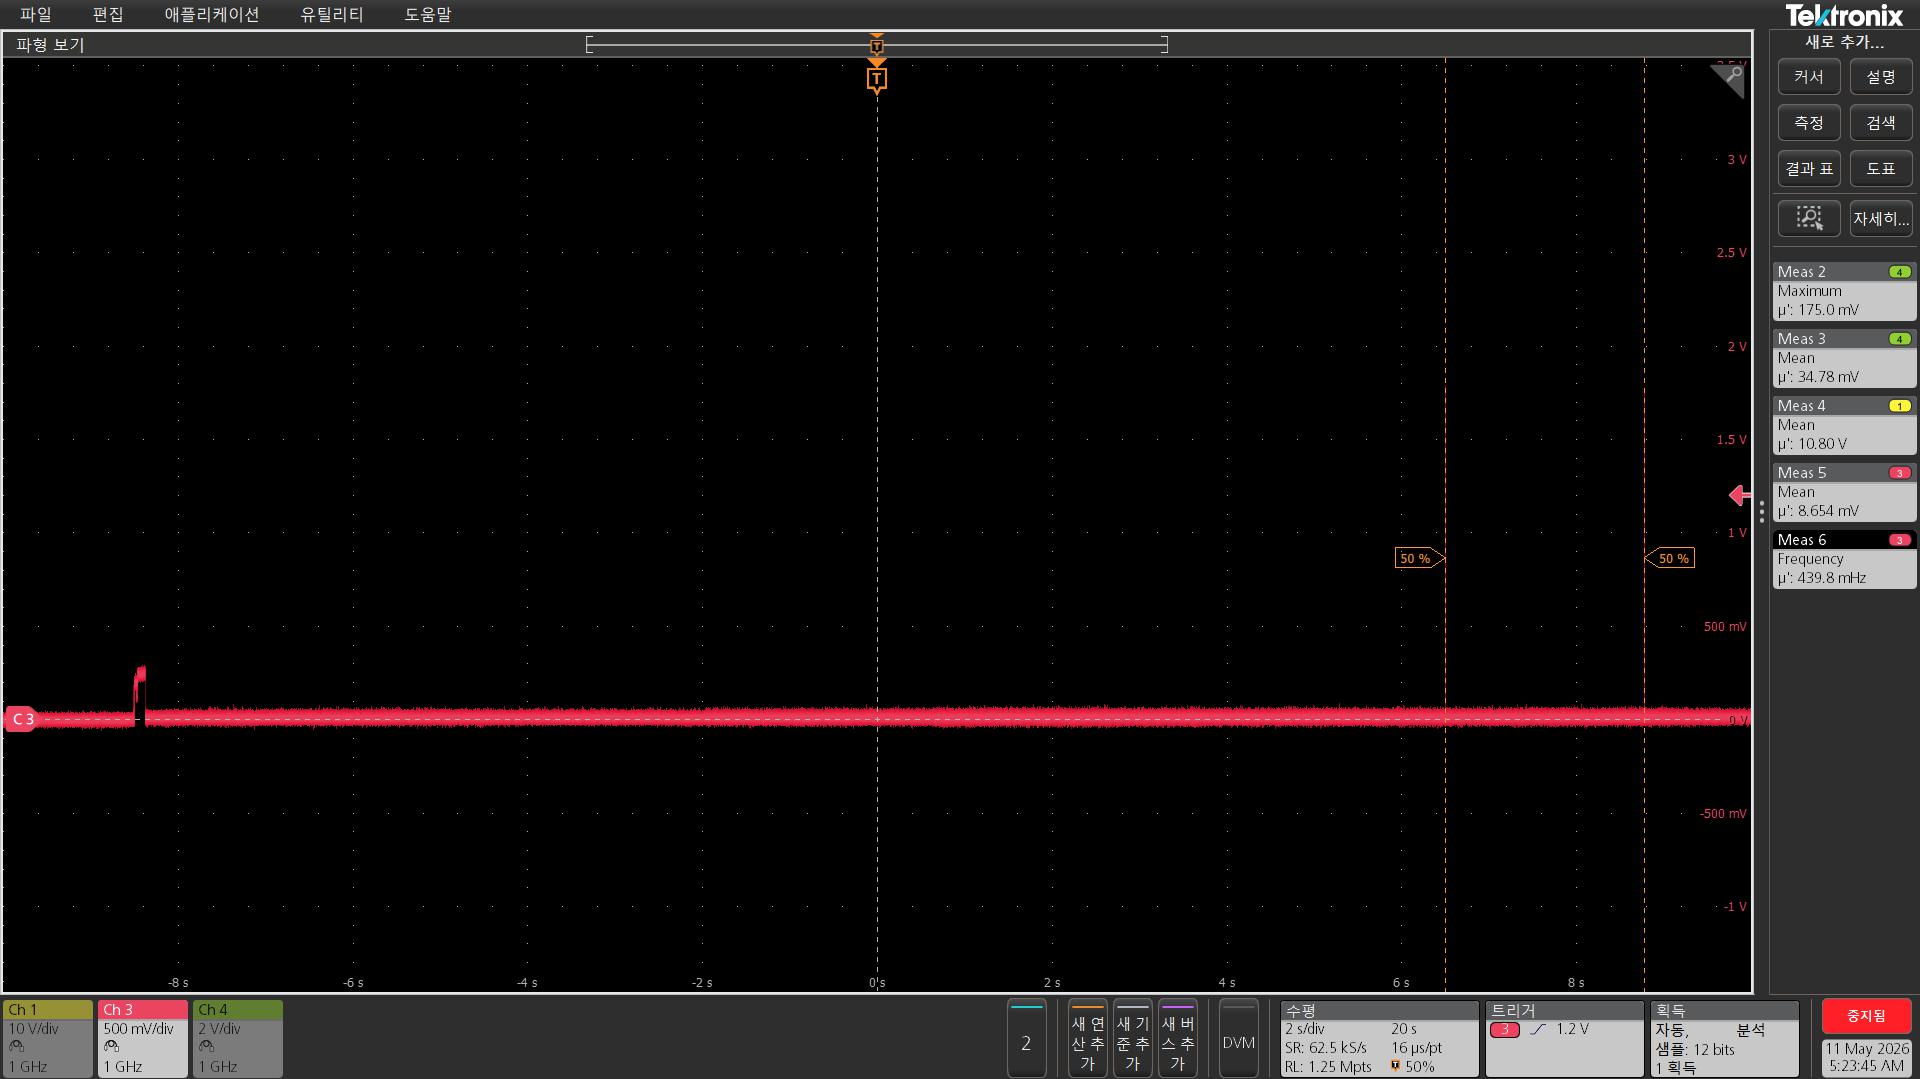Viewport: 1920px width, 1079px height.
Task: Click the Meas 5 red channel 3 badge
Action: [x=1899, y=473]
